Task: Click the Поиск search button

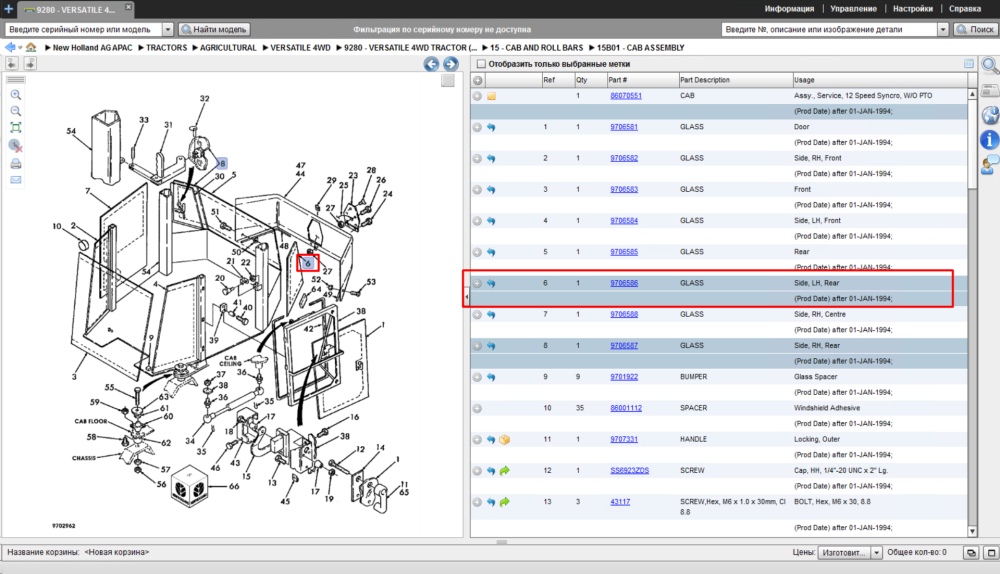Action: click(x=975, y=29)
